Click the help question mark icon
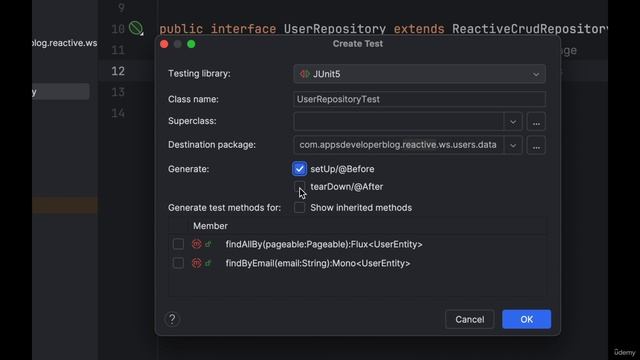640x360 pixels. point(172,319)
